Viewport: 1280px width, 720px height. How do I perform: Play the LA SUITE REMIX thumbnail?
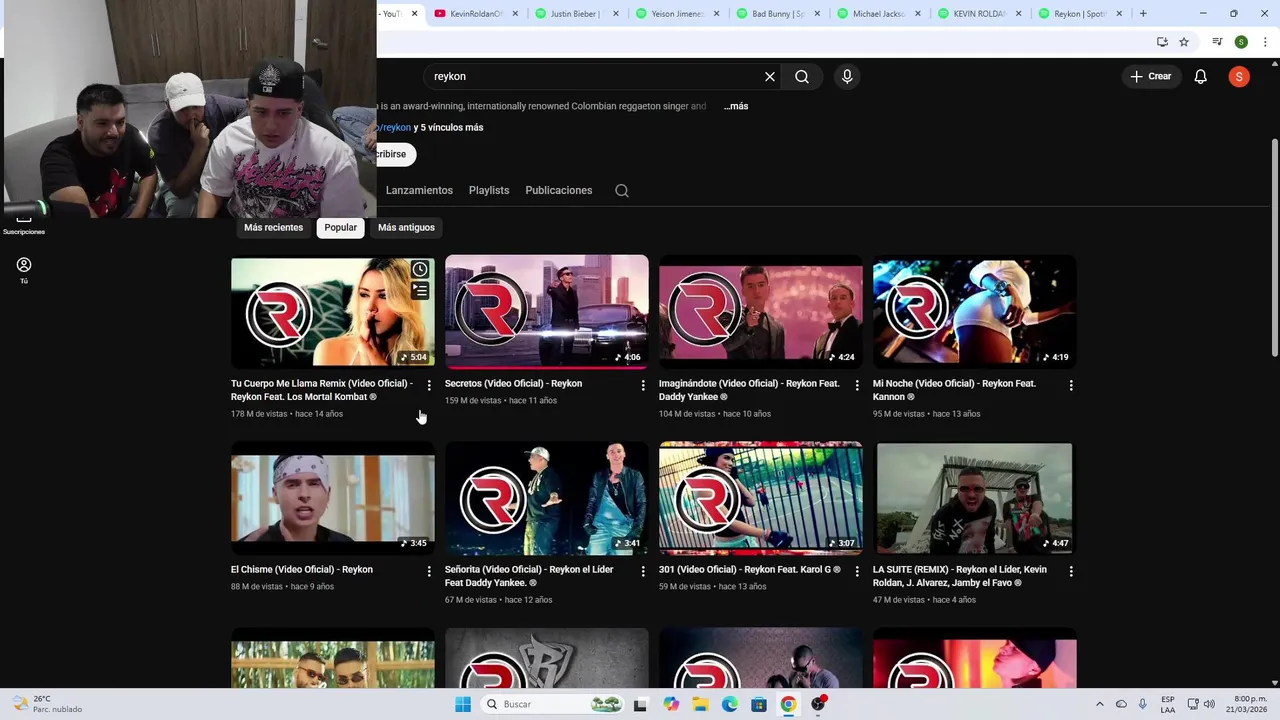[975, 498]
